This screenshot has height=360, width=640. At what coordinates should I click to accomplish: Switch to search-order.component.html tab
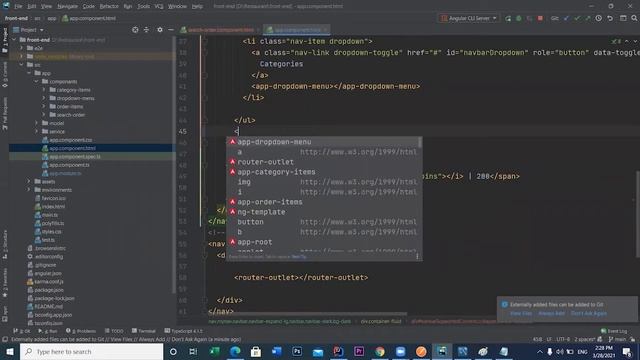coord(220,30)
